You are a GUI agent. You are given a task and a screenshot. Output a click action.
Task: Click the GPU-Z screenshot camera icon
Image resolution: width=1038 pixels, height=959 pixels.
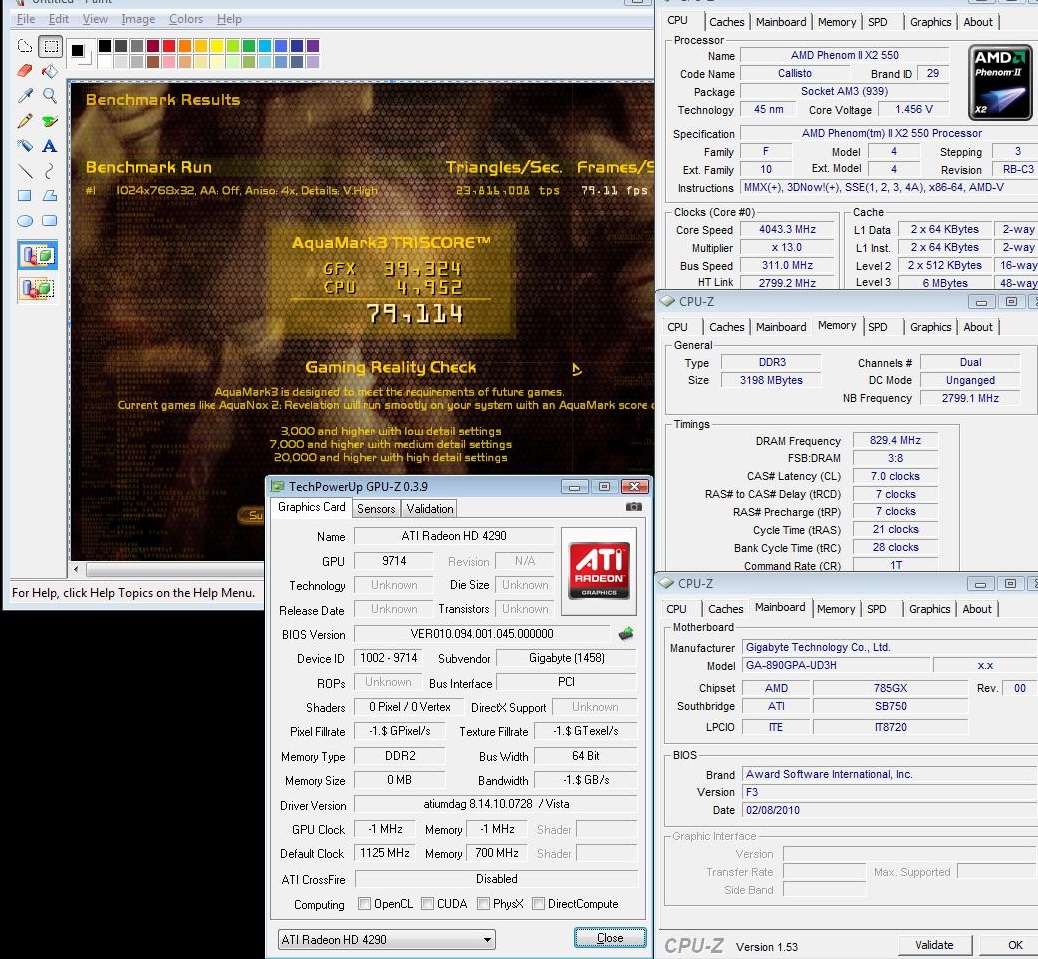(633, 507)
